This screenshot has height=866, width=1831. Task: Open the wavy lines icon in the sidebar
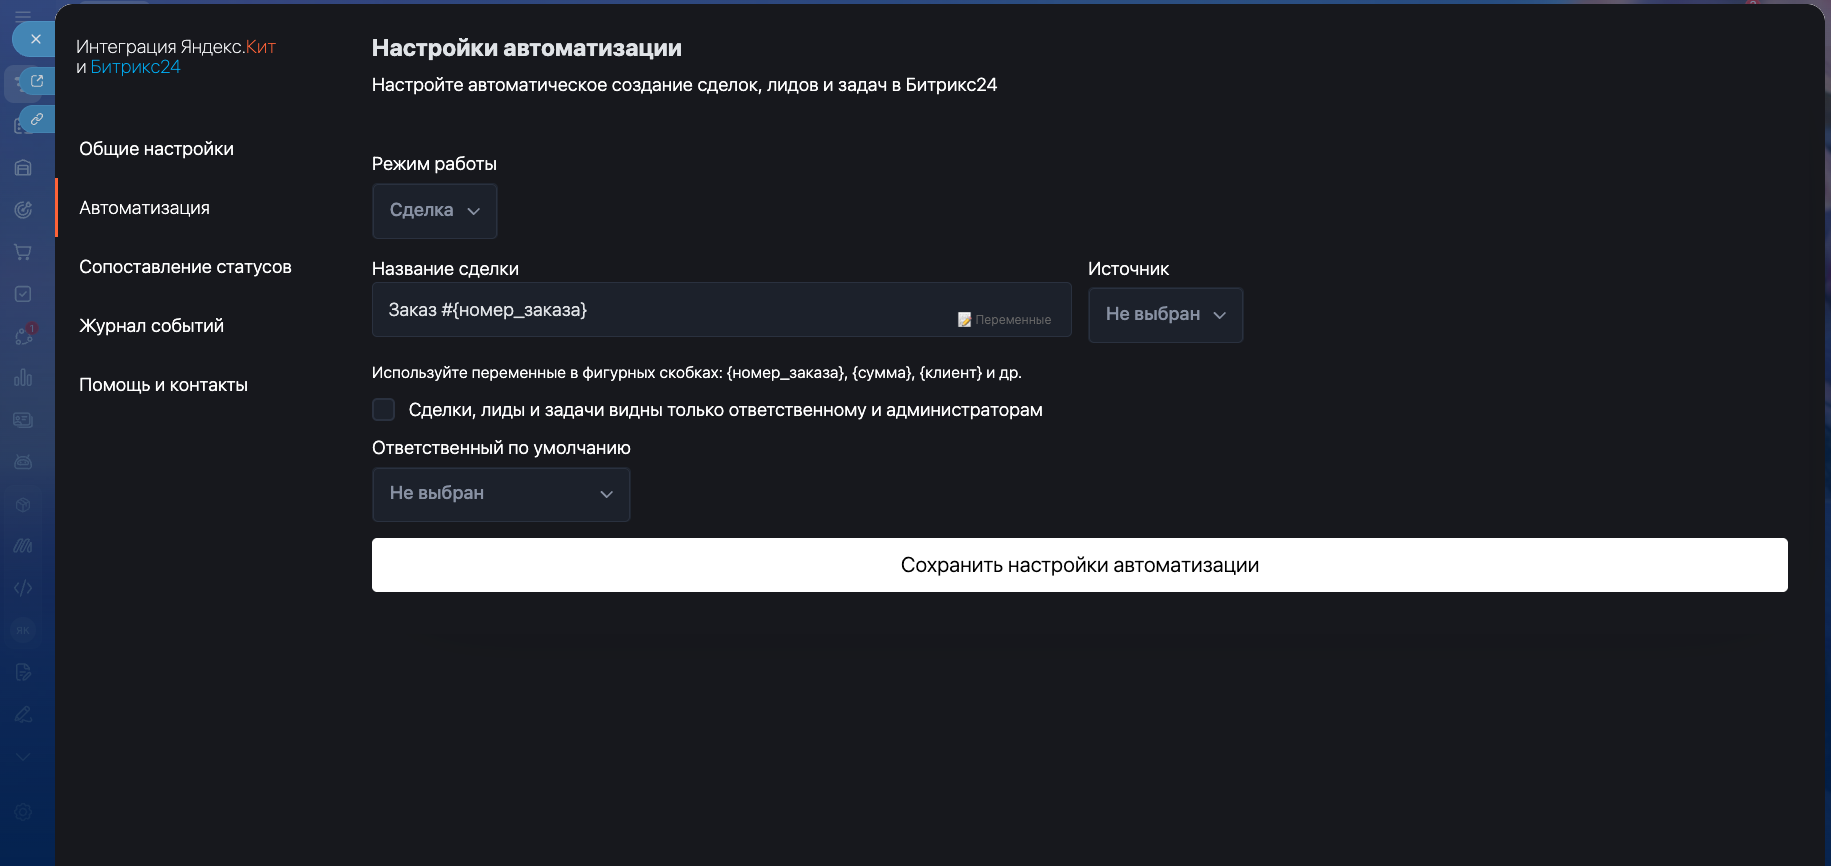click(23, 546)
